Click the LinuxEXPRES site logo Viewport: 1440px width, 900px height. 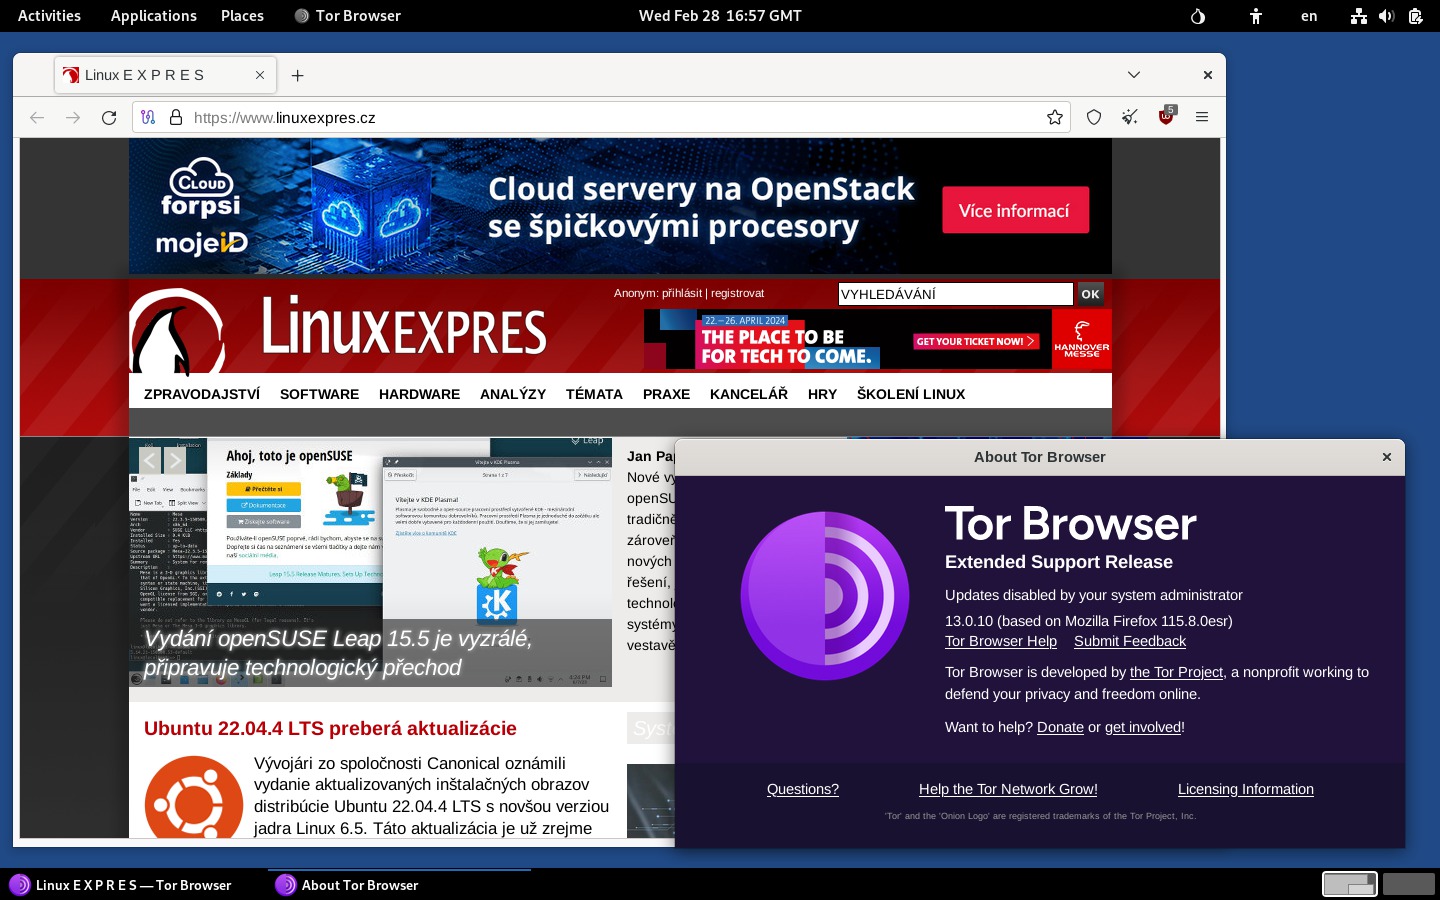pos(338,329)
